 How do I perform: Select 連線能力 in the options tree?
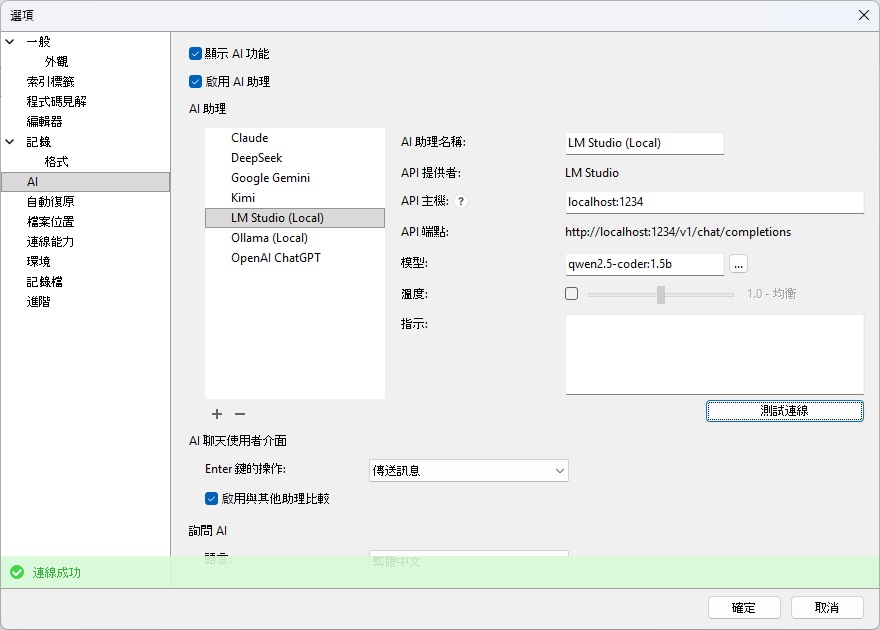point(51,242)
